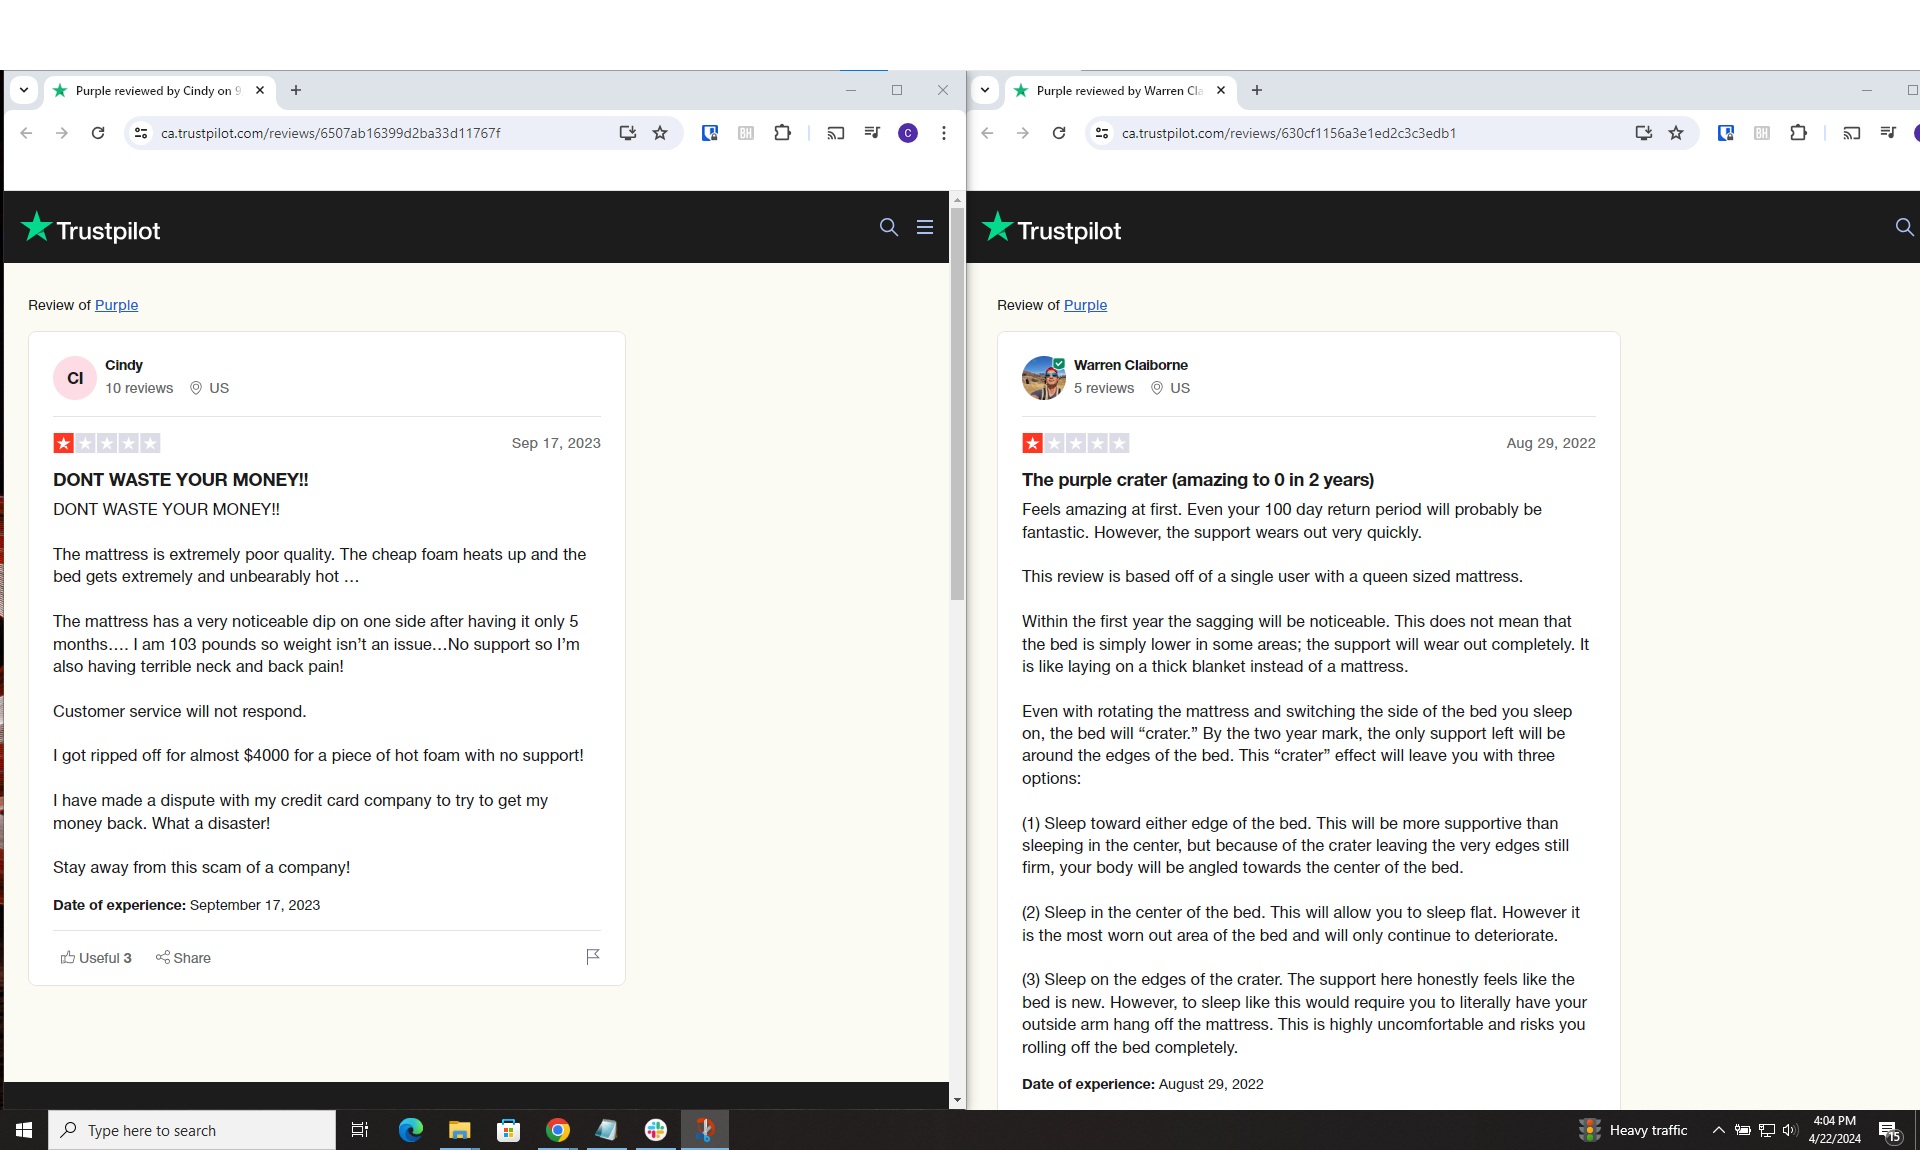
Task: Open extensions puzzle icon in right window
Action: coord(1798,133)
